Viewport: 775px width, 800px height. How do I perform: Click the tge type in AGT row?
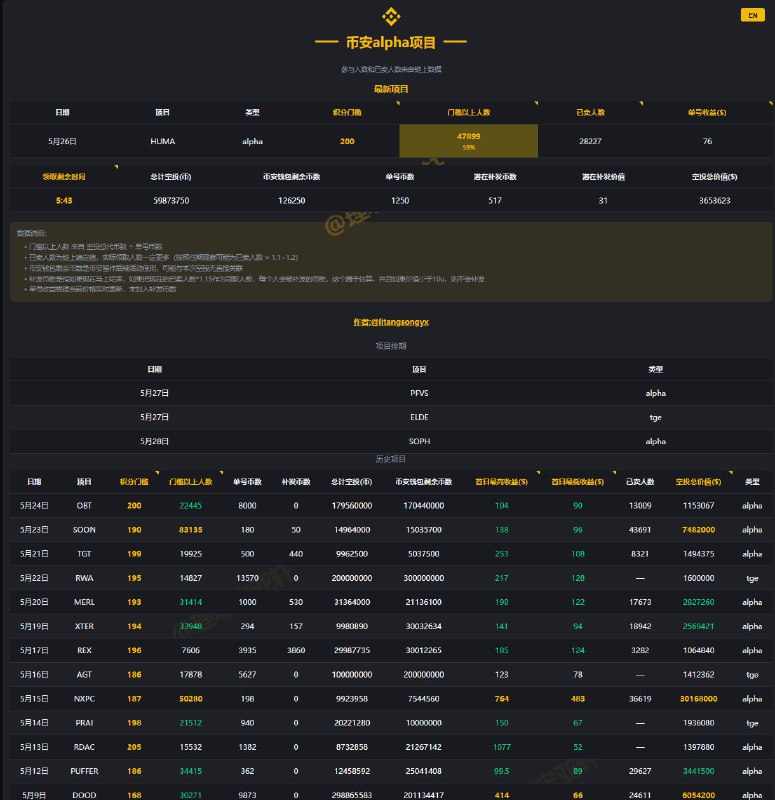752,675
